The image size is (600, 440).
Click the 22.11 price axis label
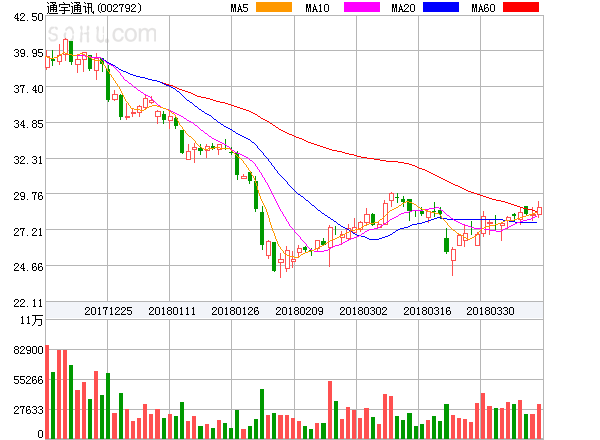click(x=28, y=303)
